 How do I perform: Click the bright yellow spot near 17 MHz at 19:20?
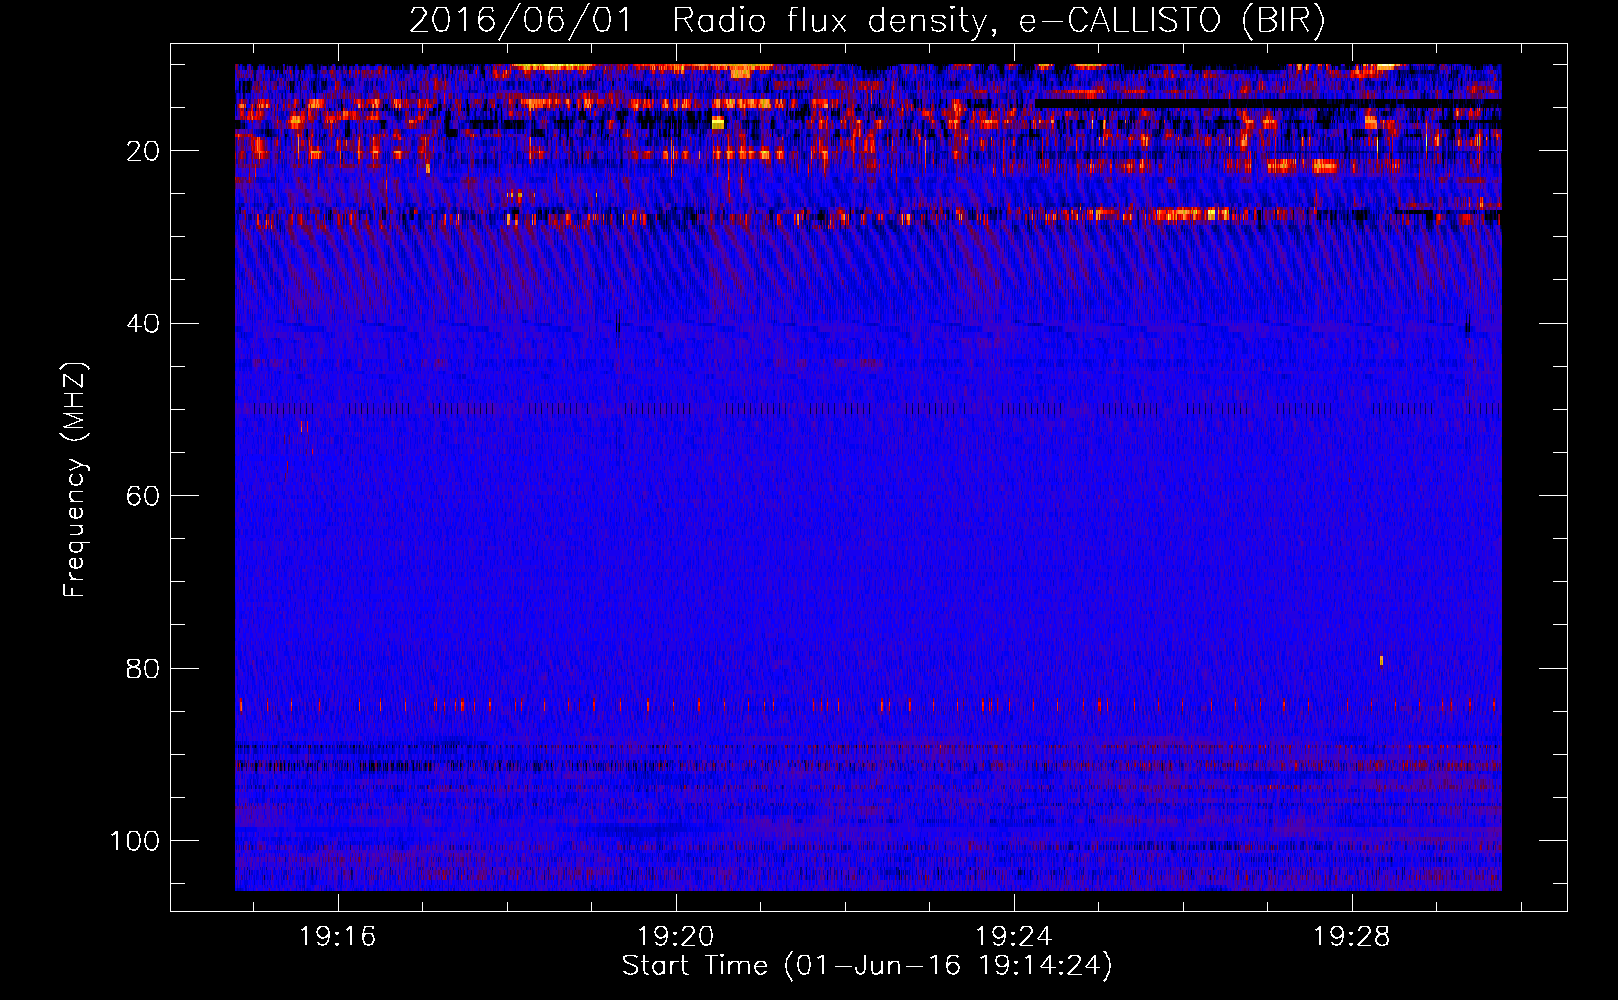pos(717,122)
